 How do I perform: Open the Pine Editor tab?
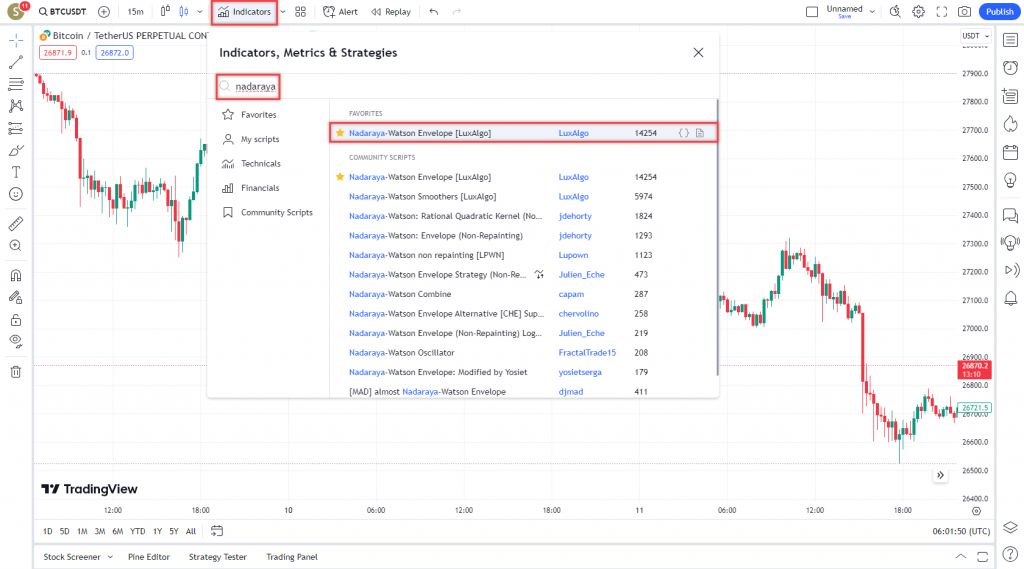pos(149,557)
